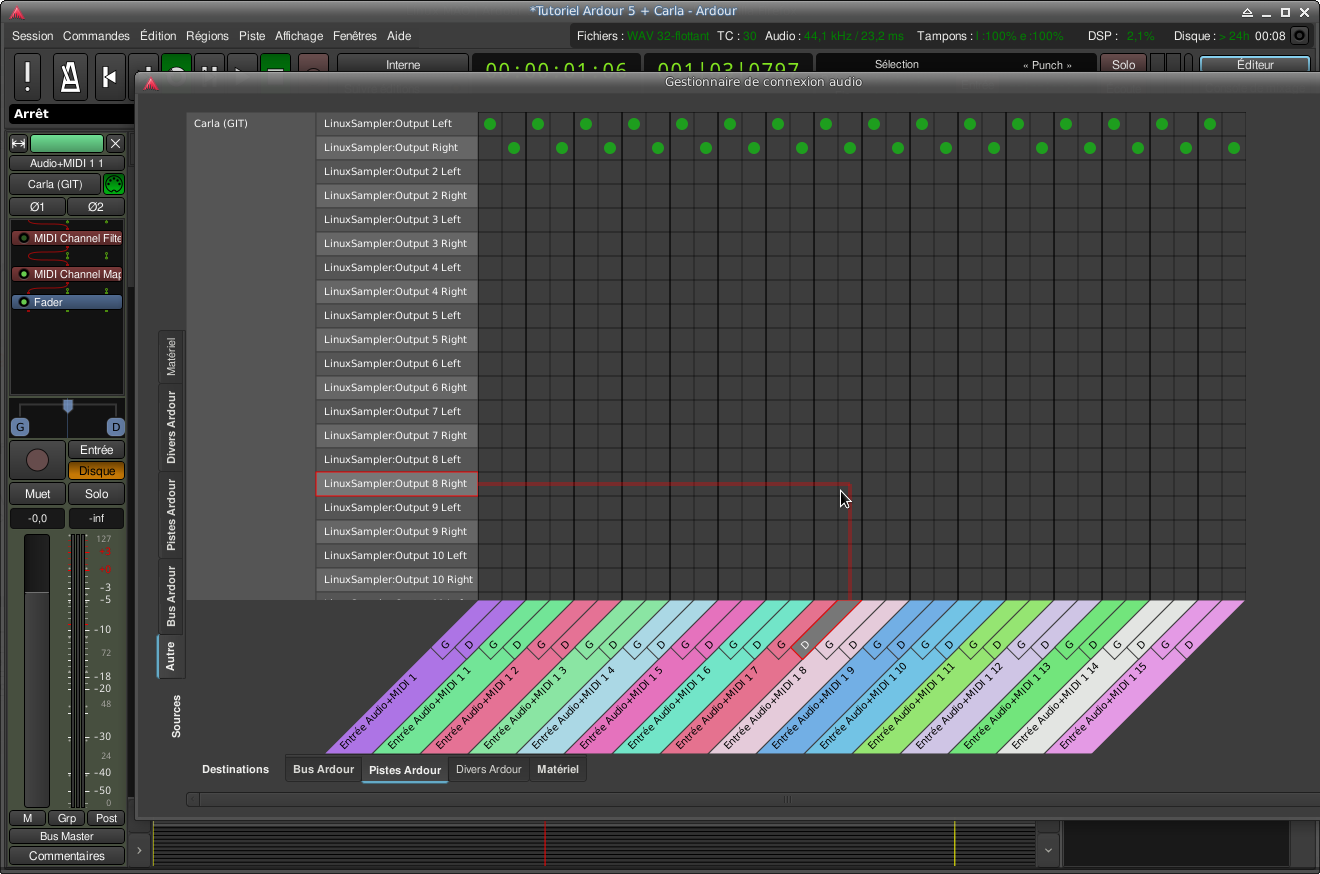
Task: Click the panic exclamation mark button
Action: coord(27,77)
